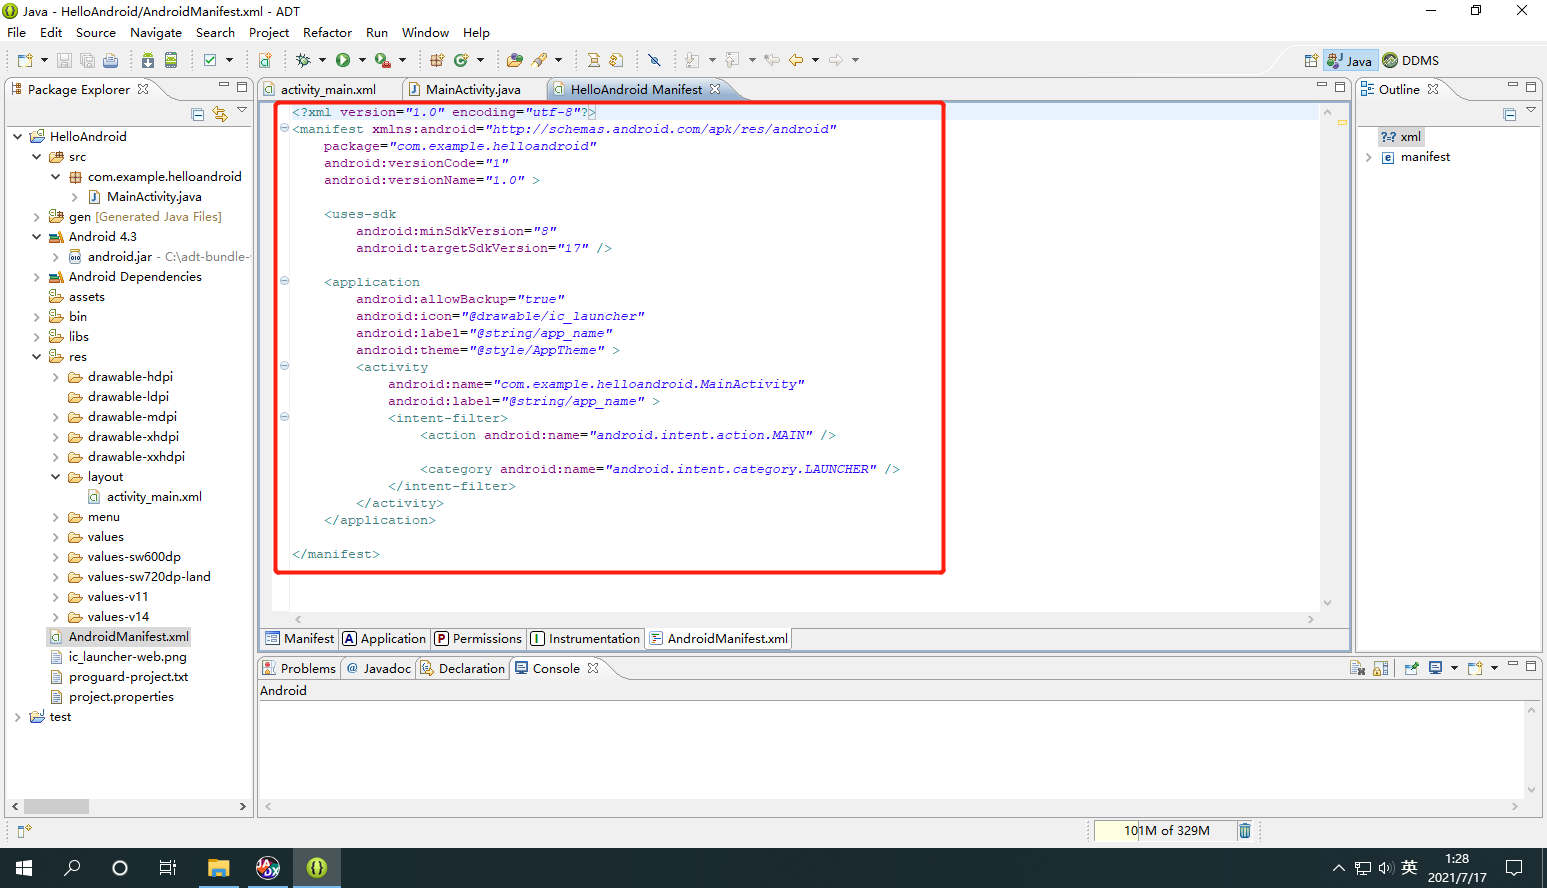Collapse the intent-filter fold marker
Viewport: 1547px width, 888px height.
(x=284, y=417)
